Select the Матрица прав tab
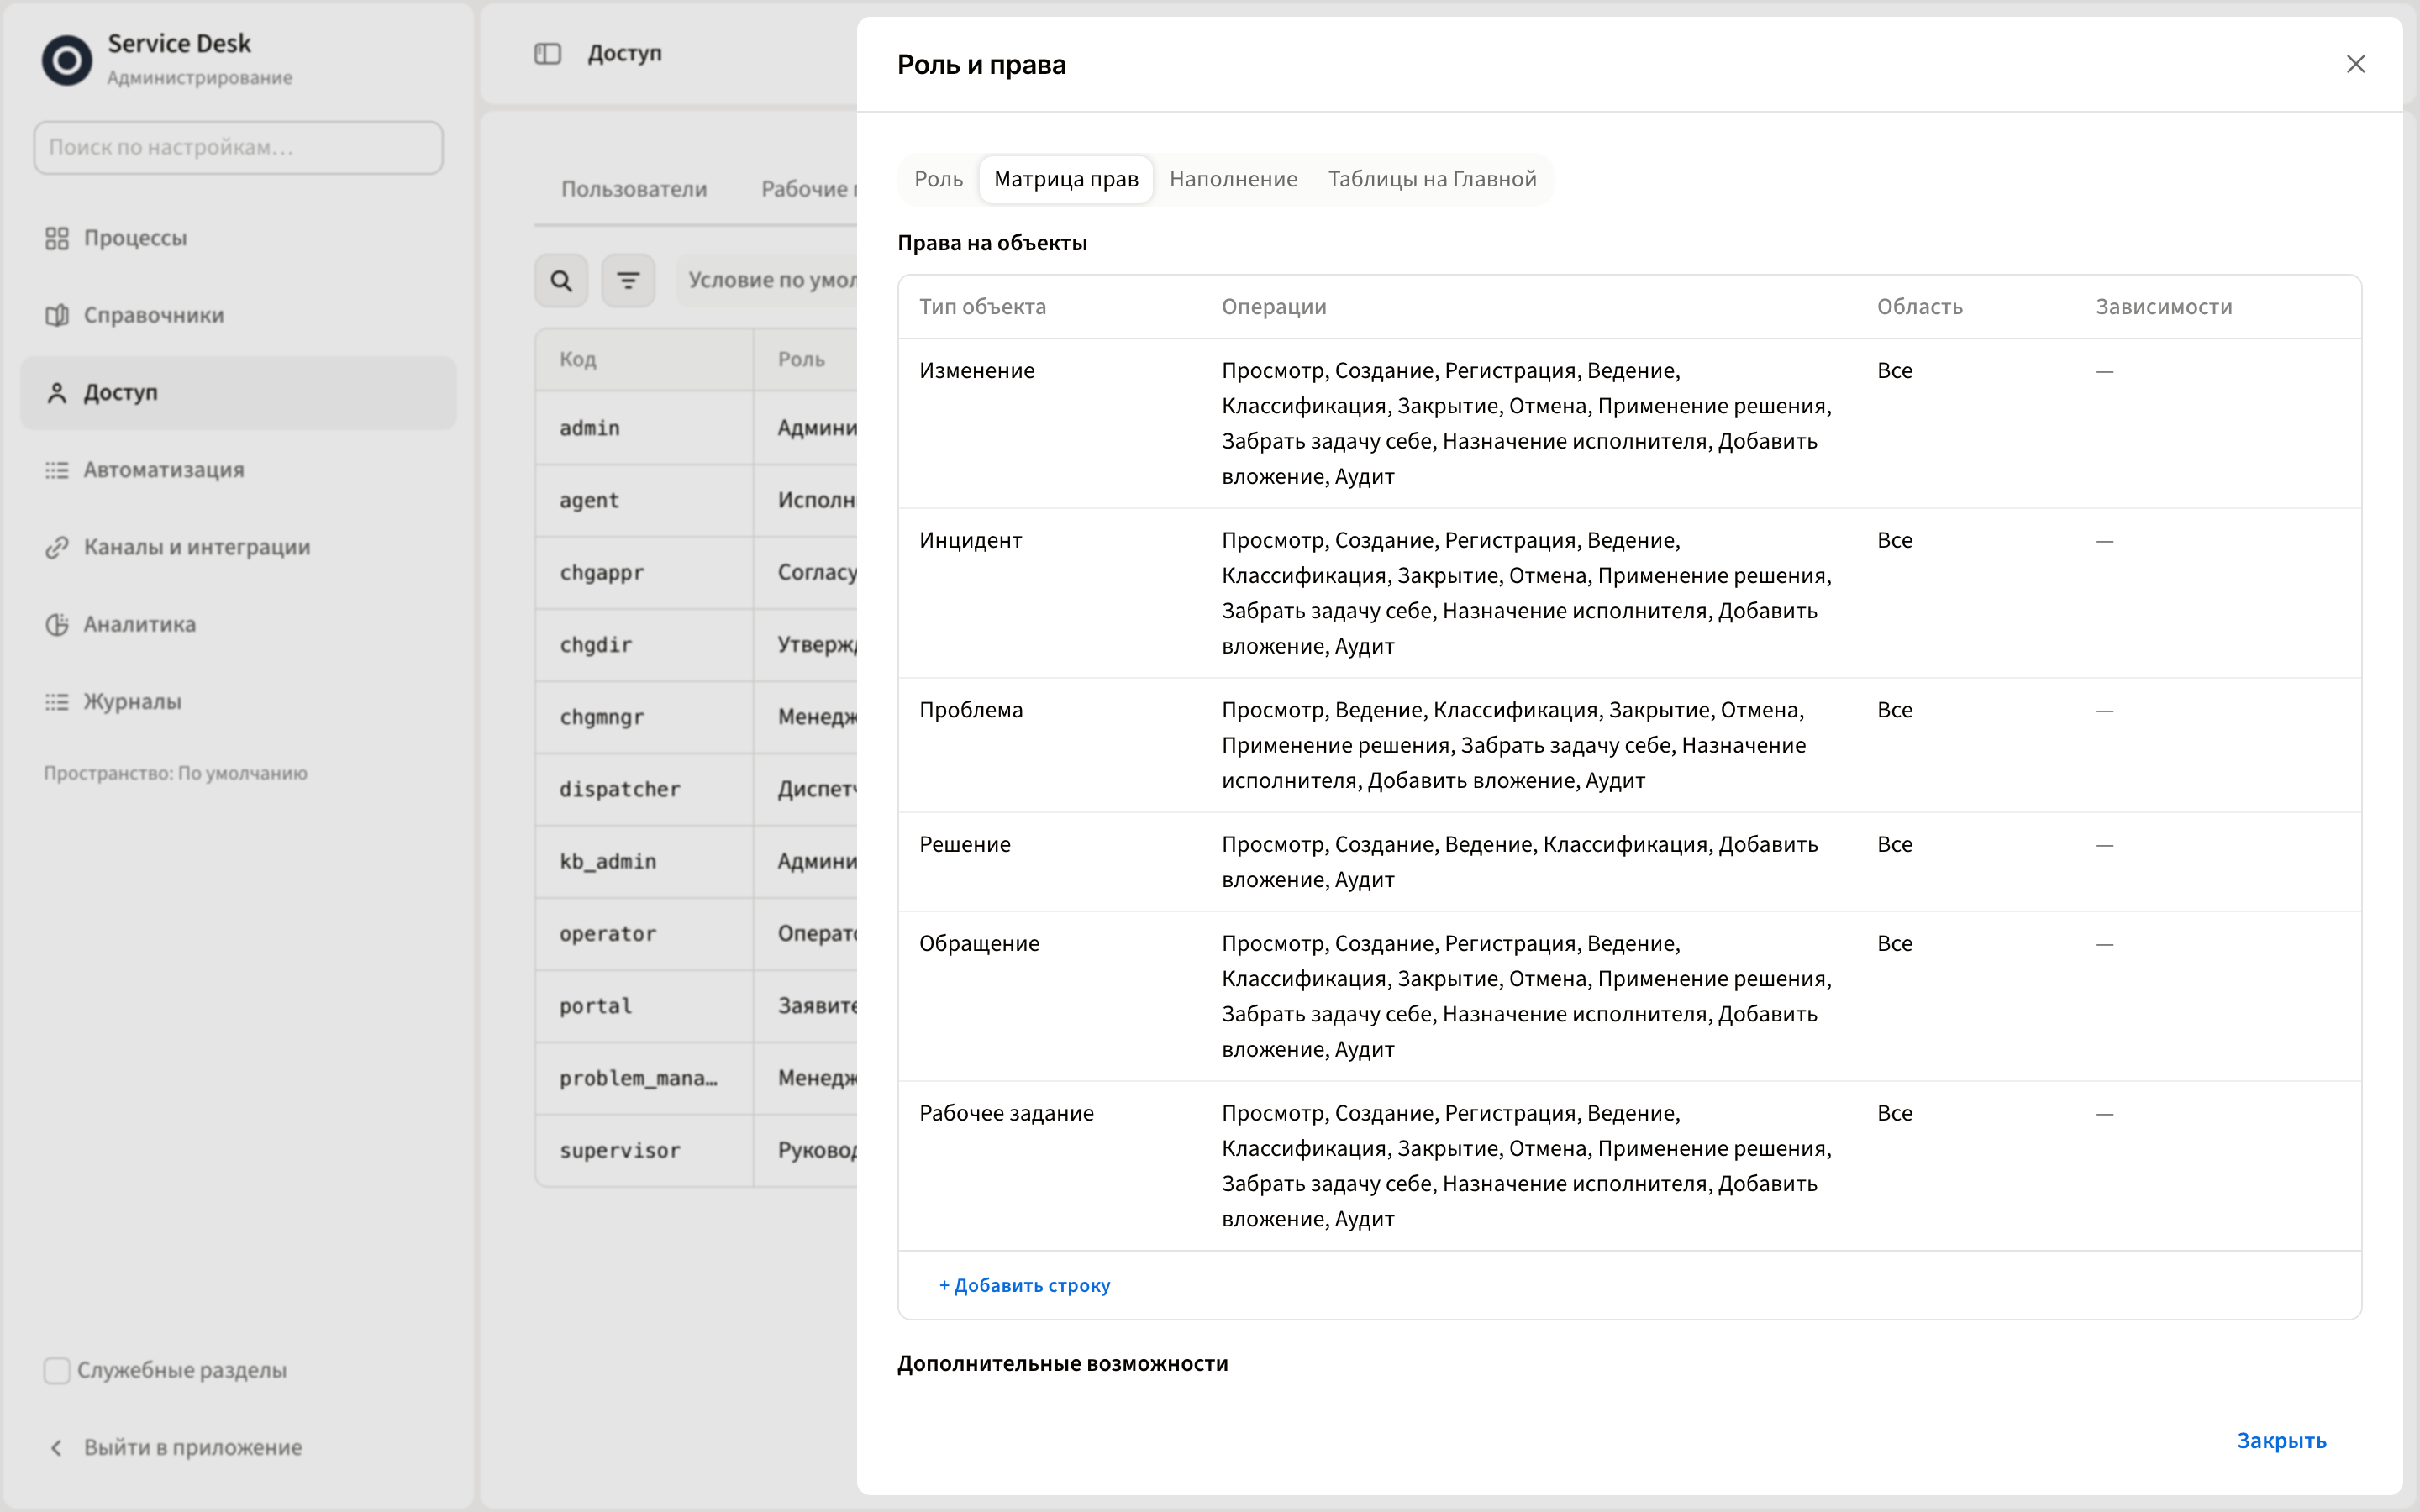Viewport: 2420px width, 1512px height. click(x=1066, y=179)
